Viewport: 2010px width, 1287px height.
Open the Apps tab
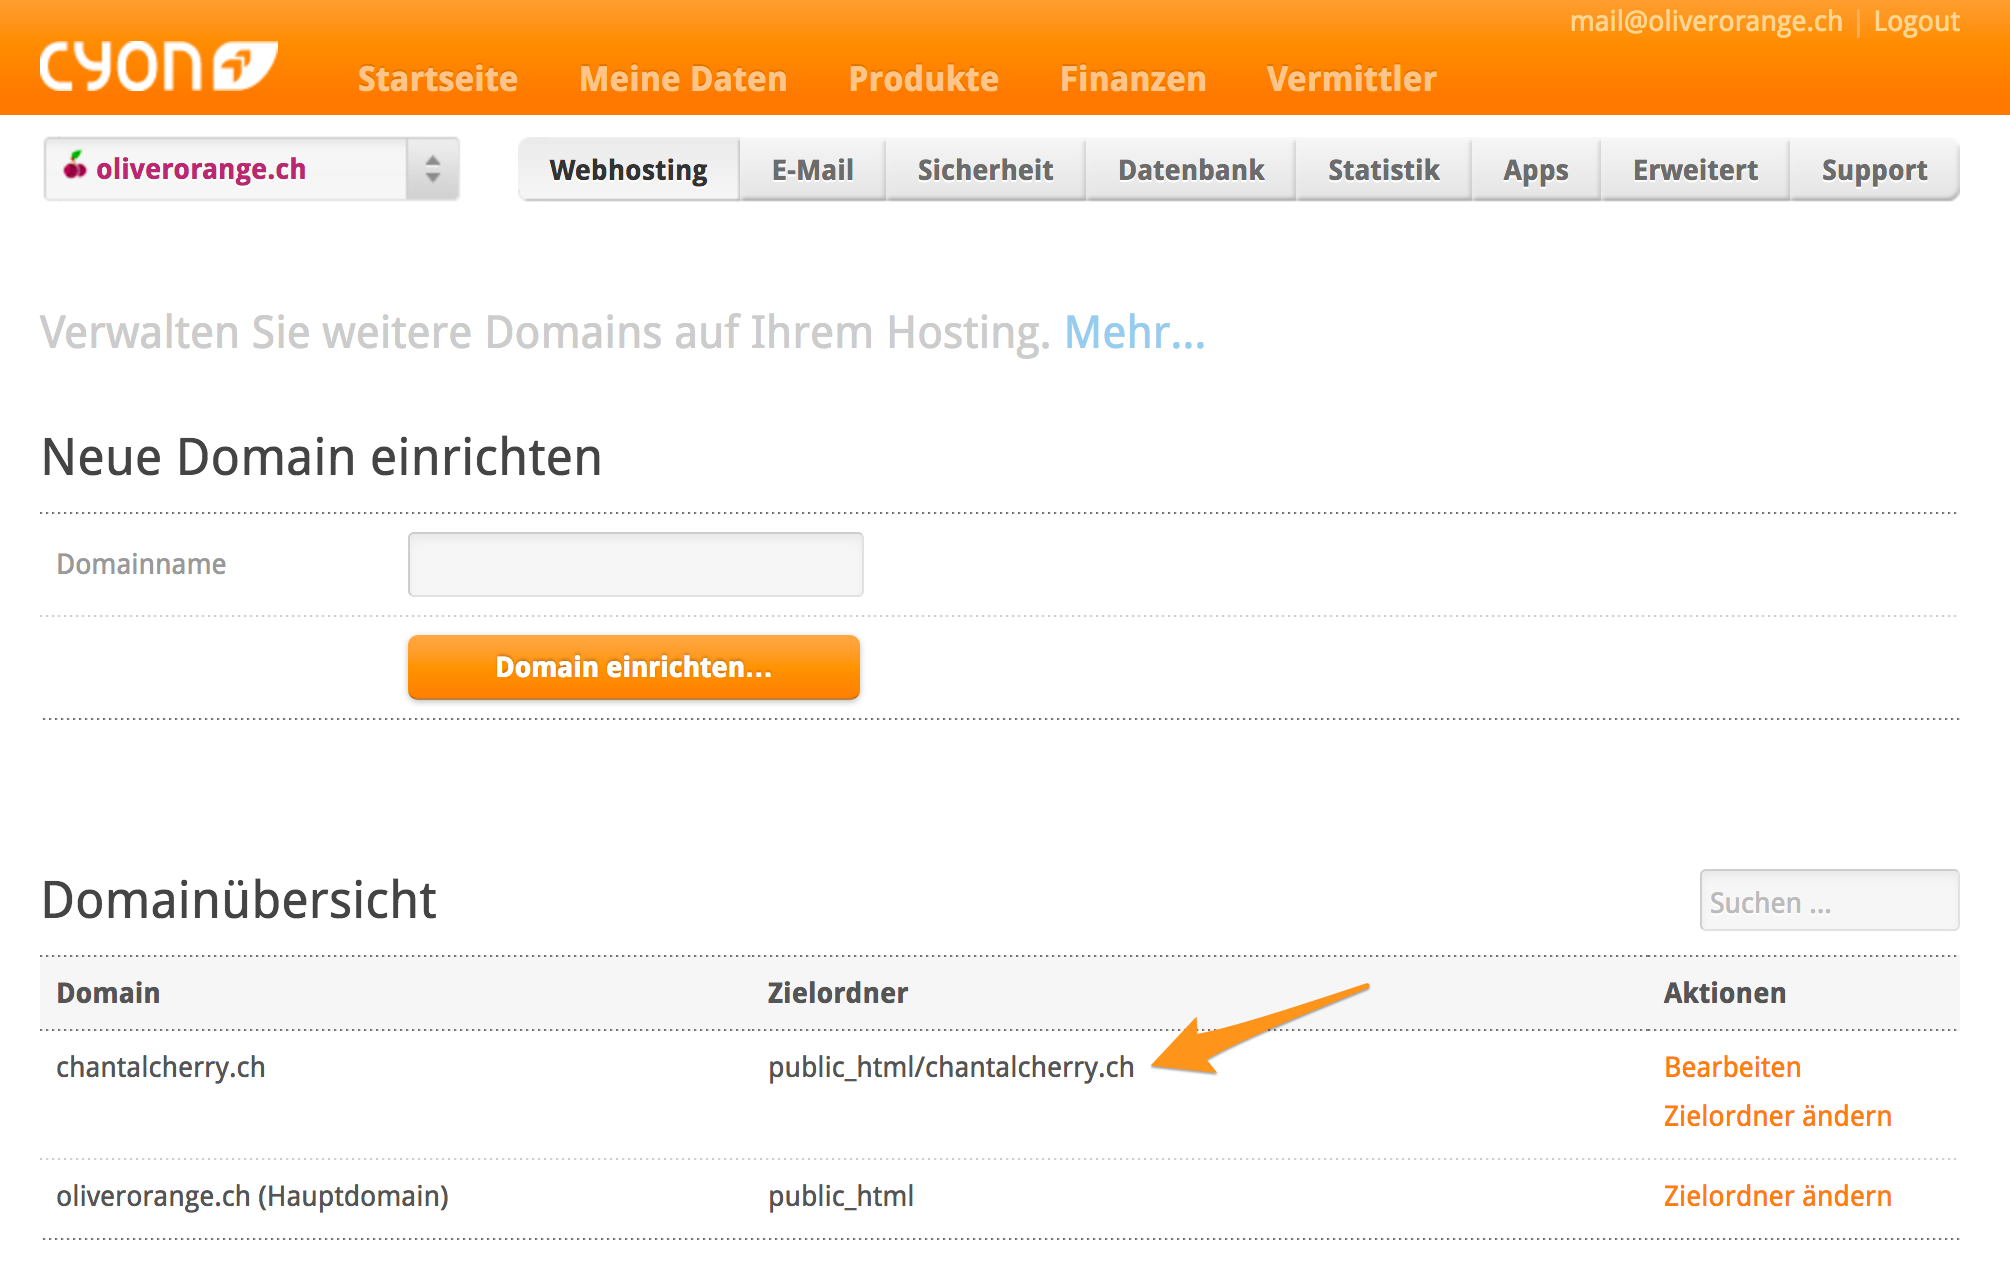click(x=1535, y=170)
